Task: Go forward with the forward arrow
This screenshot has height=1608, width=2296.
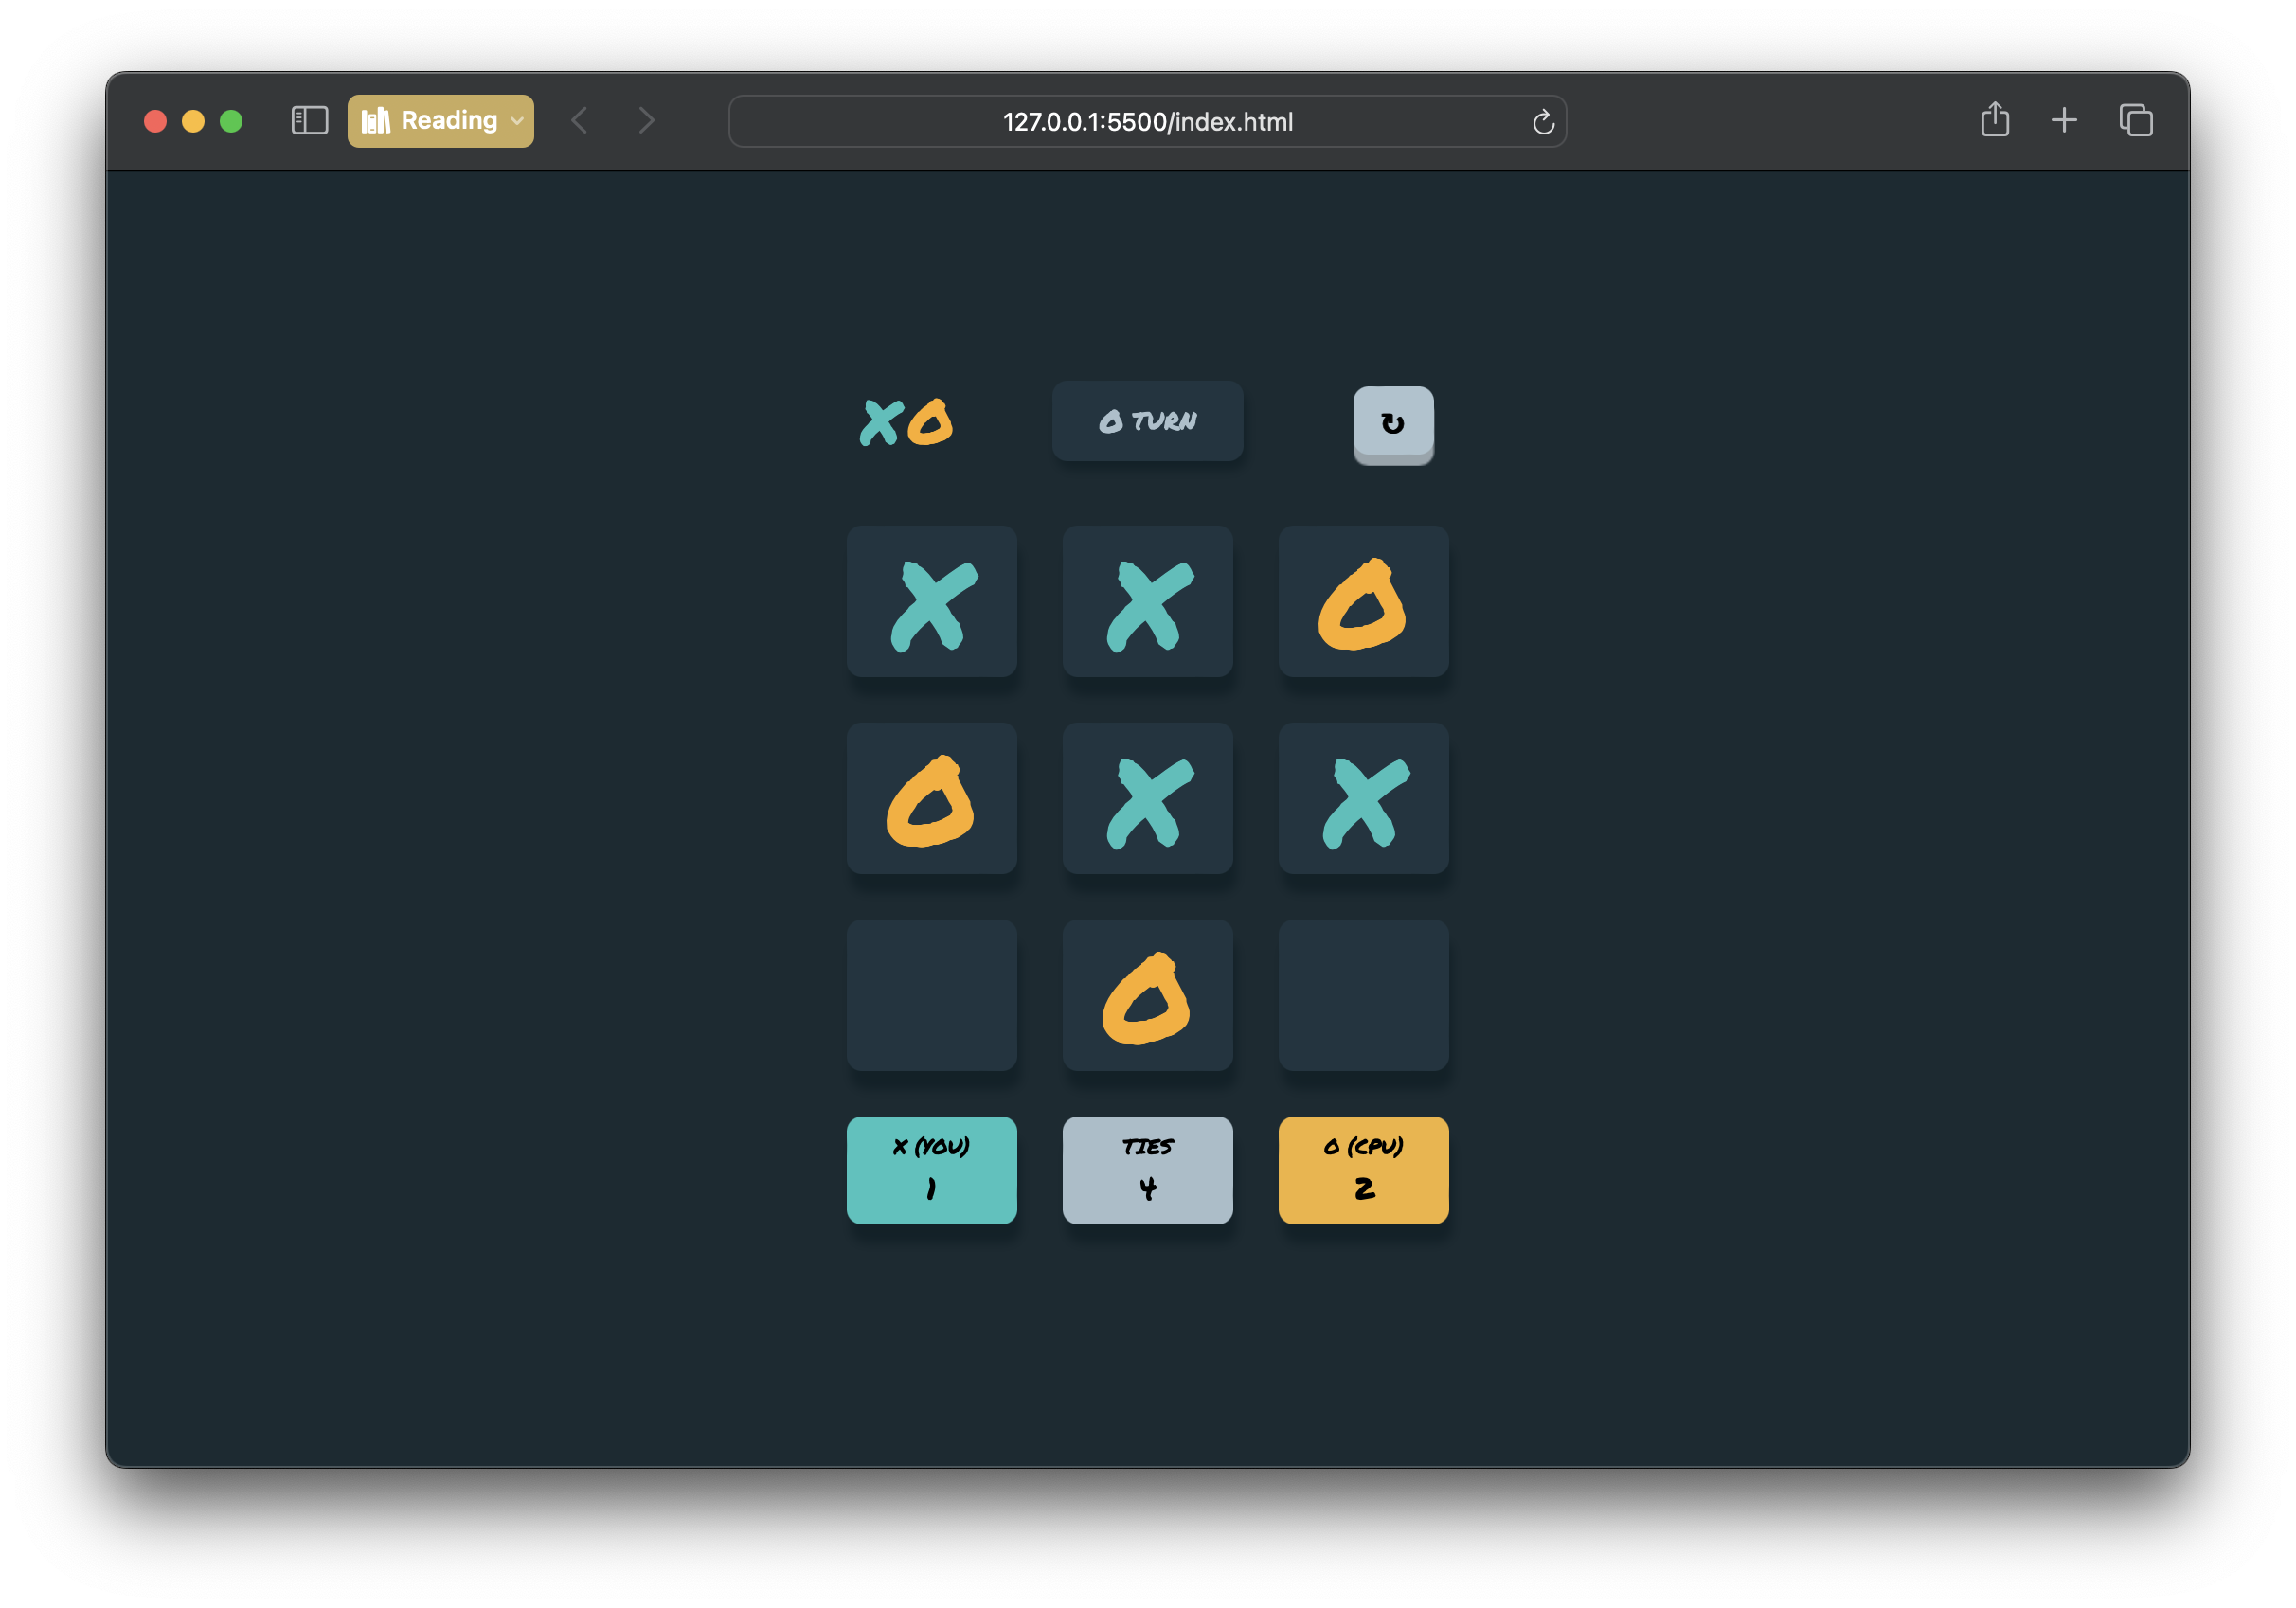Action: pos(646,121)
